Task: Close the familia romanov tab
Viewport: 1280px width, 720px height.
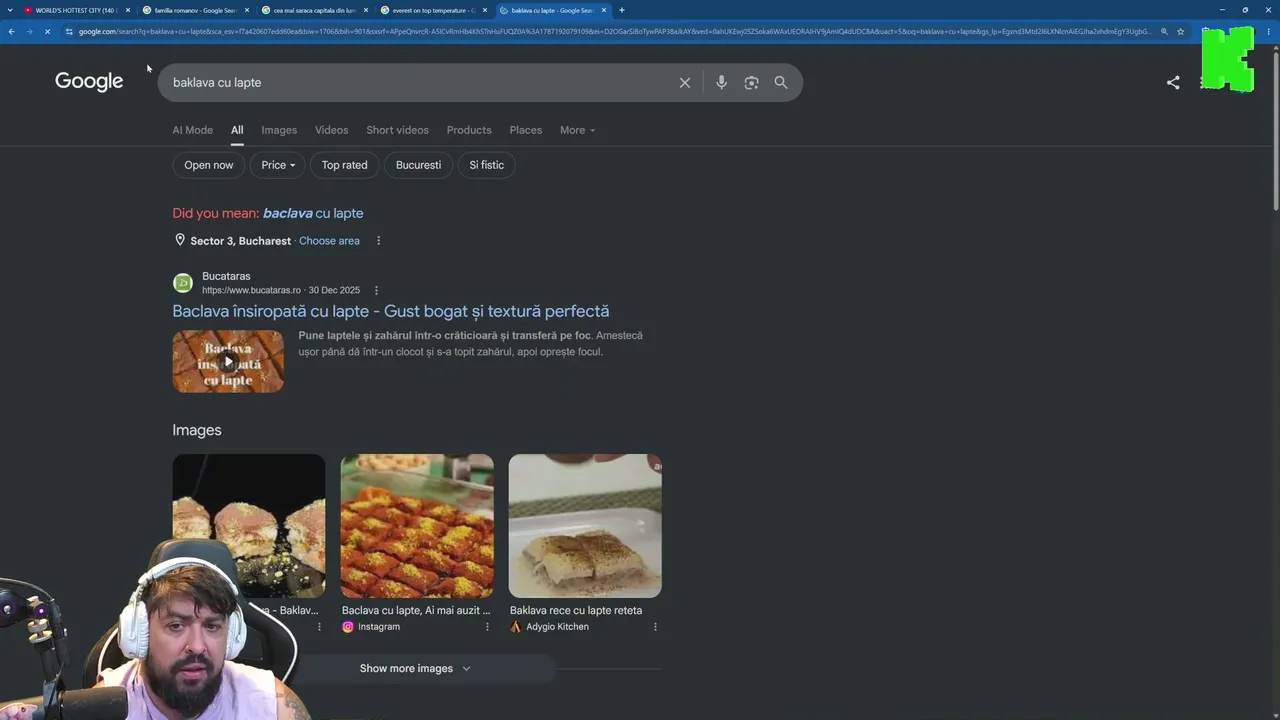Action: [247, 10]
